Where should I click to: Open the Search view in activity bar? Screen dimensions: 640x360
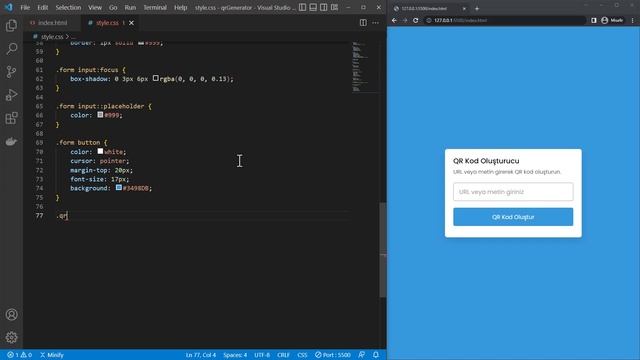tap(11, 49)
